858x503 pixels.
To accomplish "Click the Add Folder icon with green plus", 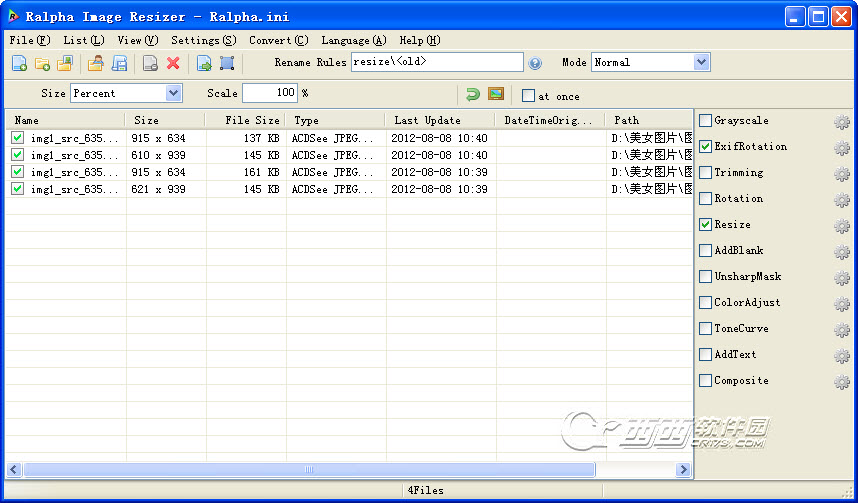I will pos(42,63).
